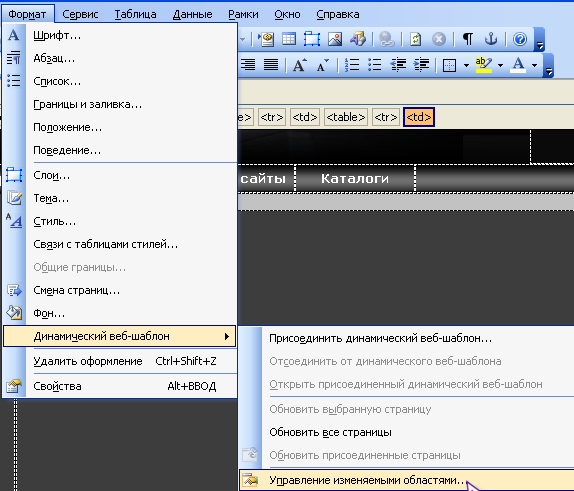Expand the highlight color dropdown arrow

(x=500, y=66)
